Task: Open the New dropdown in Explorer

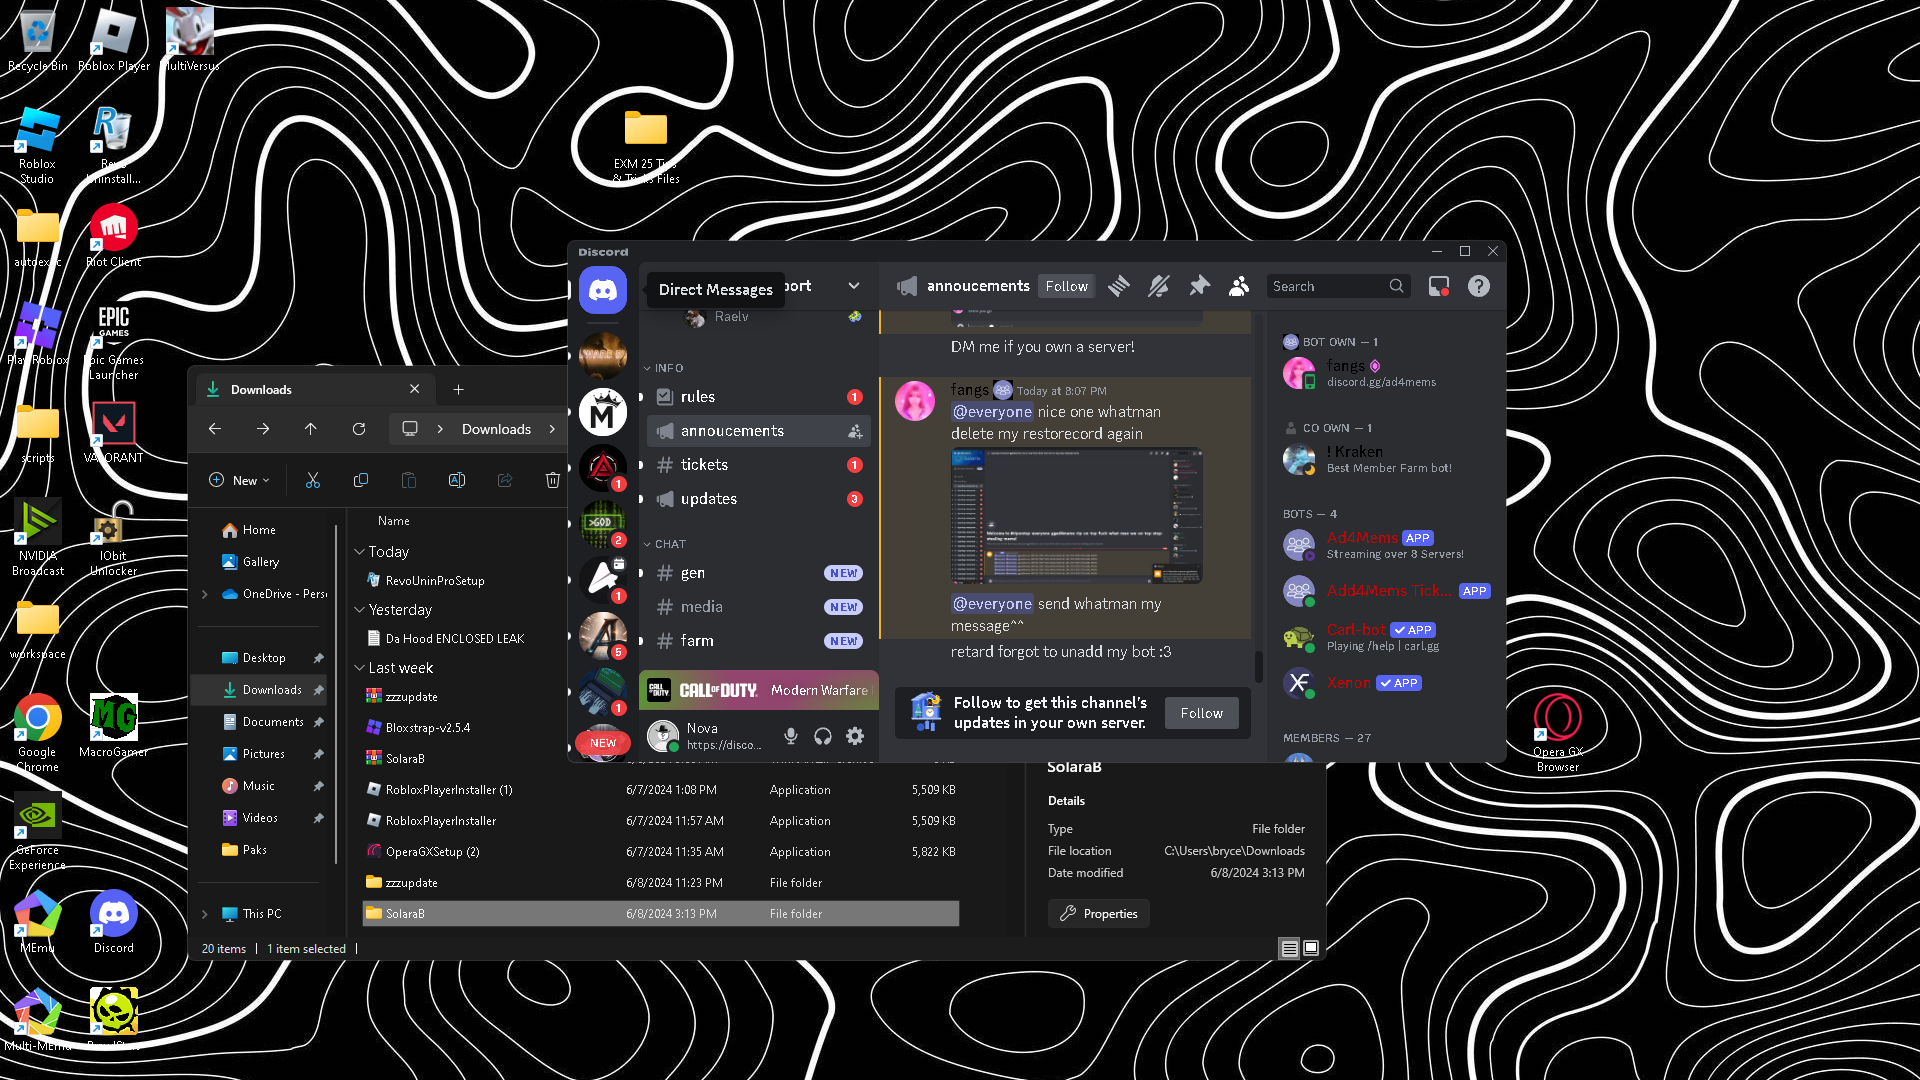Action: tap(239, 481)
